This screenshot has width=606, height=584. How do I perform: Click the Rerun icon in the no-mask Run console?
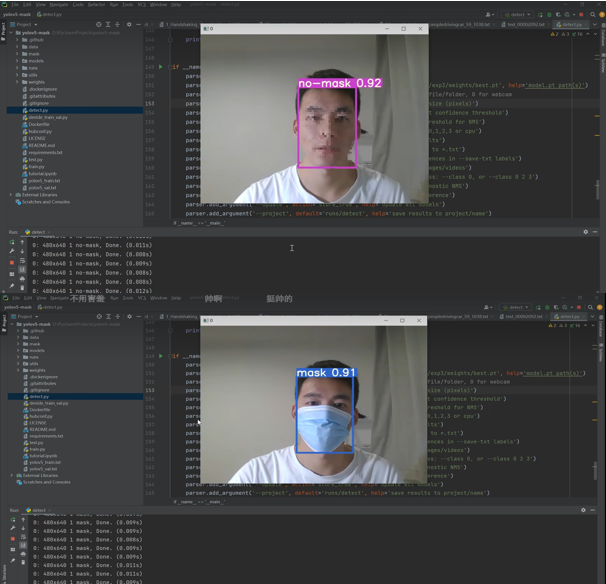click(x=13, y=241)
